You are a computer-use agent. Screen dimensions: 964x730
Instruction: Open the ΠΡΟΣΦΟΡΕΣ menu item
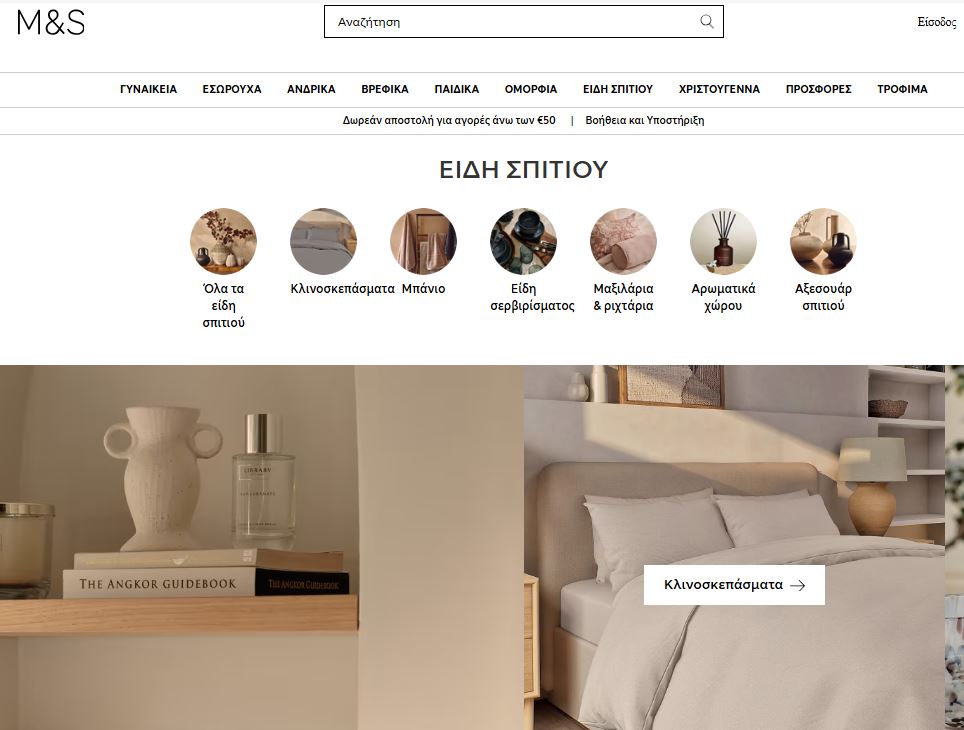pyautogui.click(x=818, y=89)
